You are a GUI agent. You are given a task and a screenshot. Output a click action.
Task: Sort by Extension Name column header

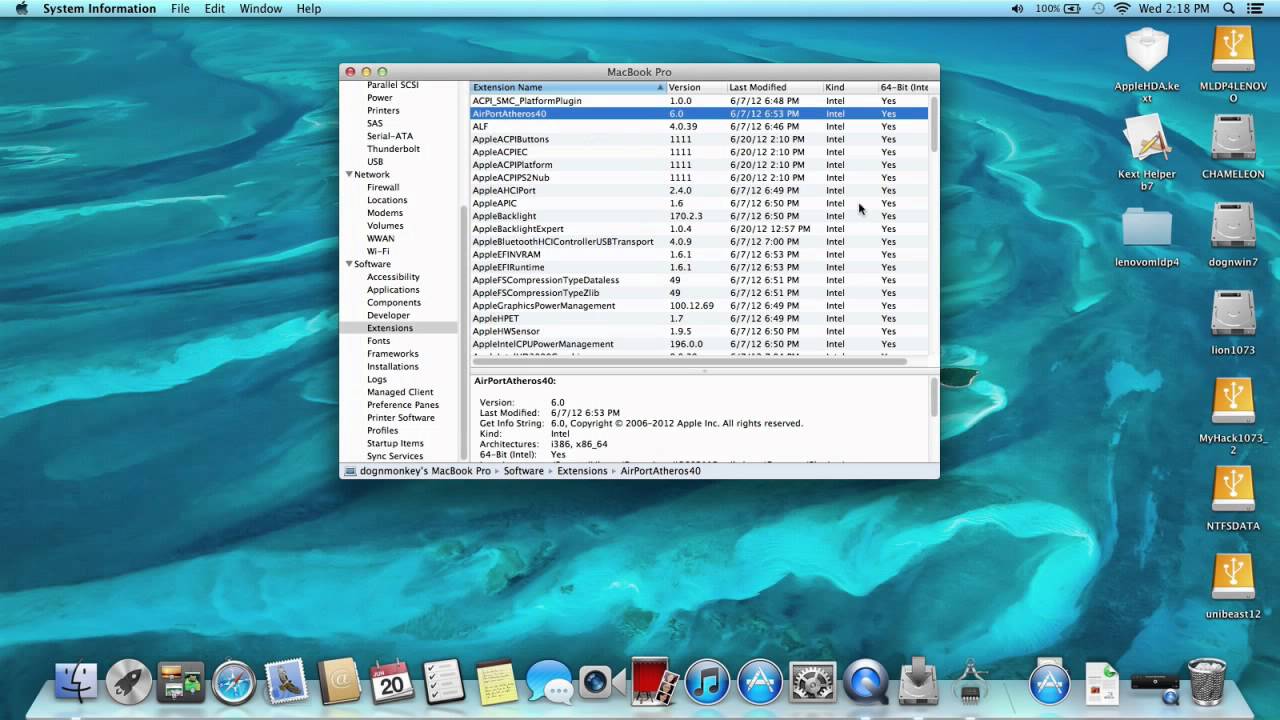coord(567,87)
